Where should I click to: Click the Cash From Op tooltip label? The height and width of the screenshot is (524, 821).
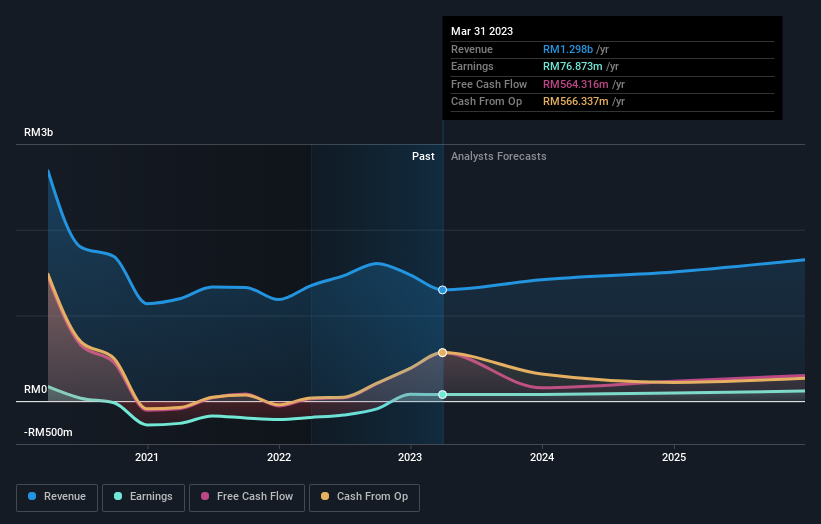(x=486, y=102)
